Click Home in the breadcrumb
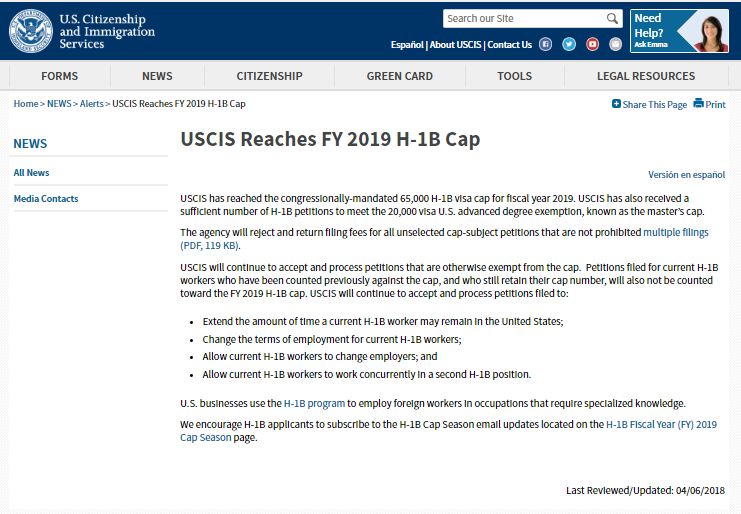 point(26,104)
